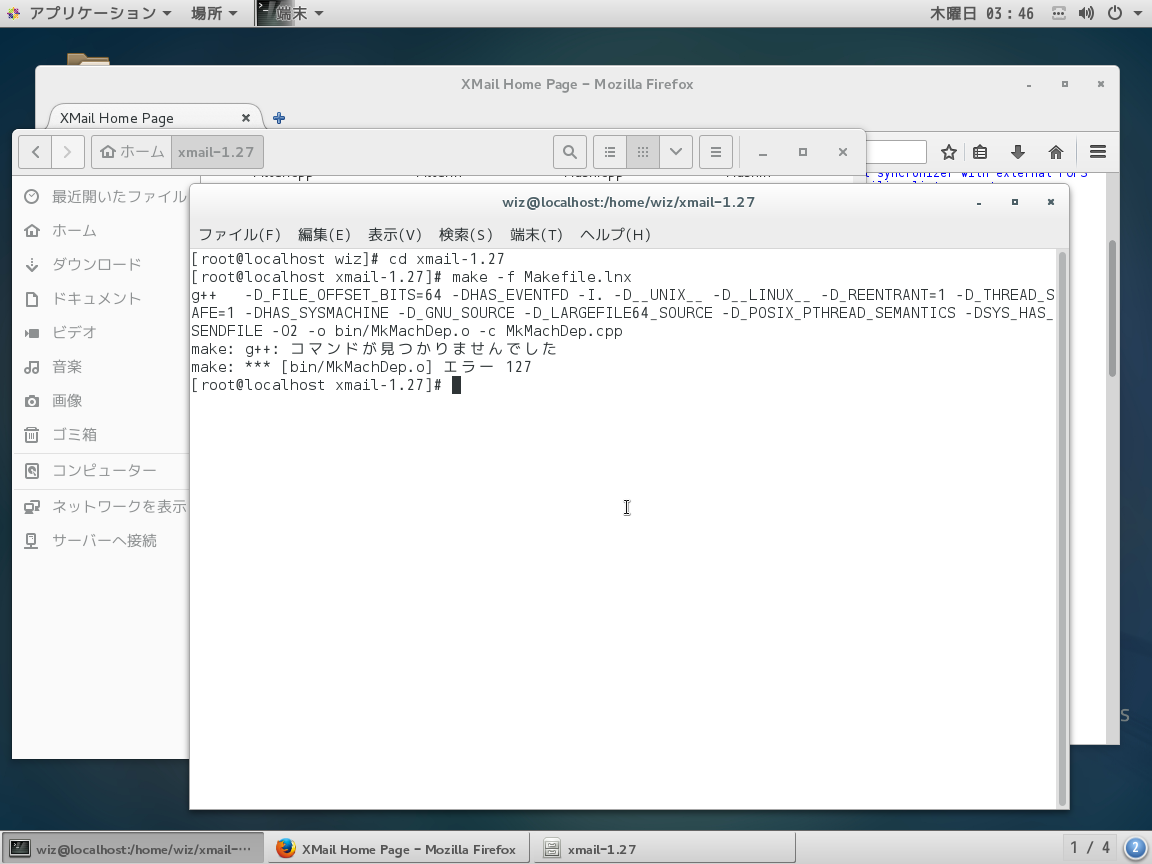
Task: Show Firefox bookmarks list
Action: click(980, 152)
